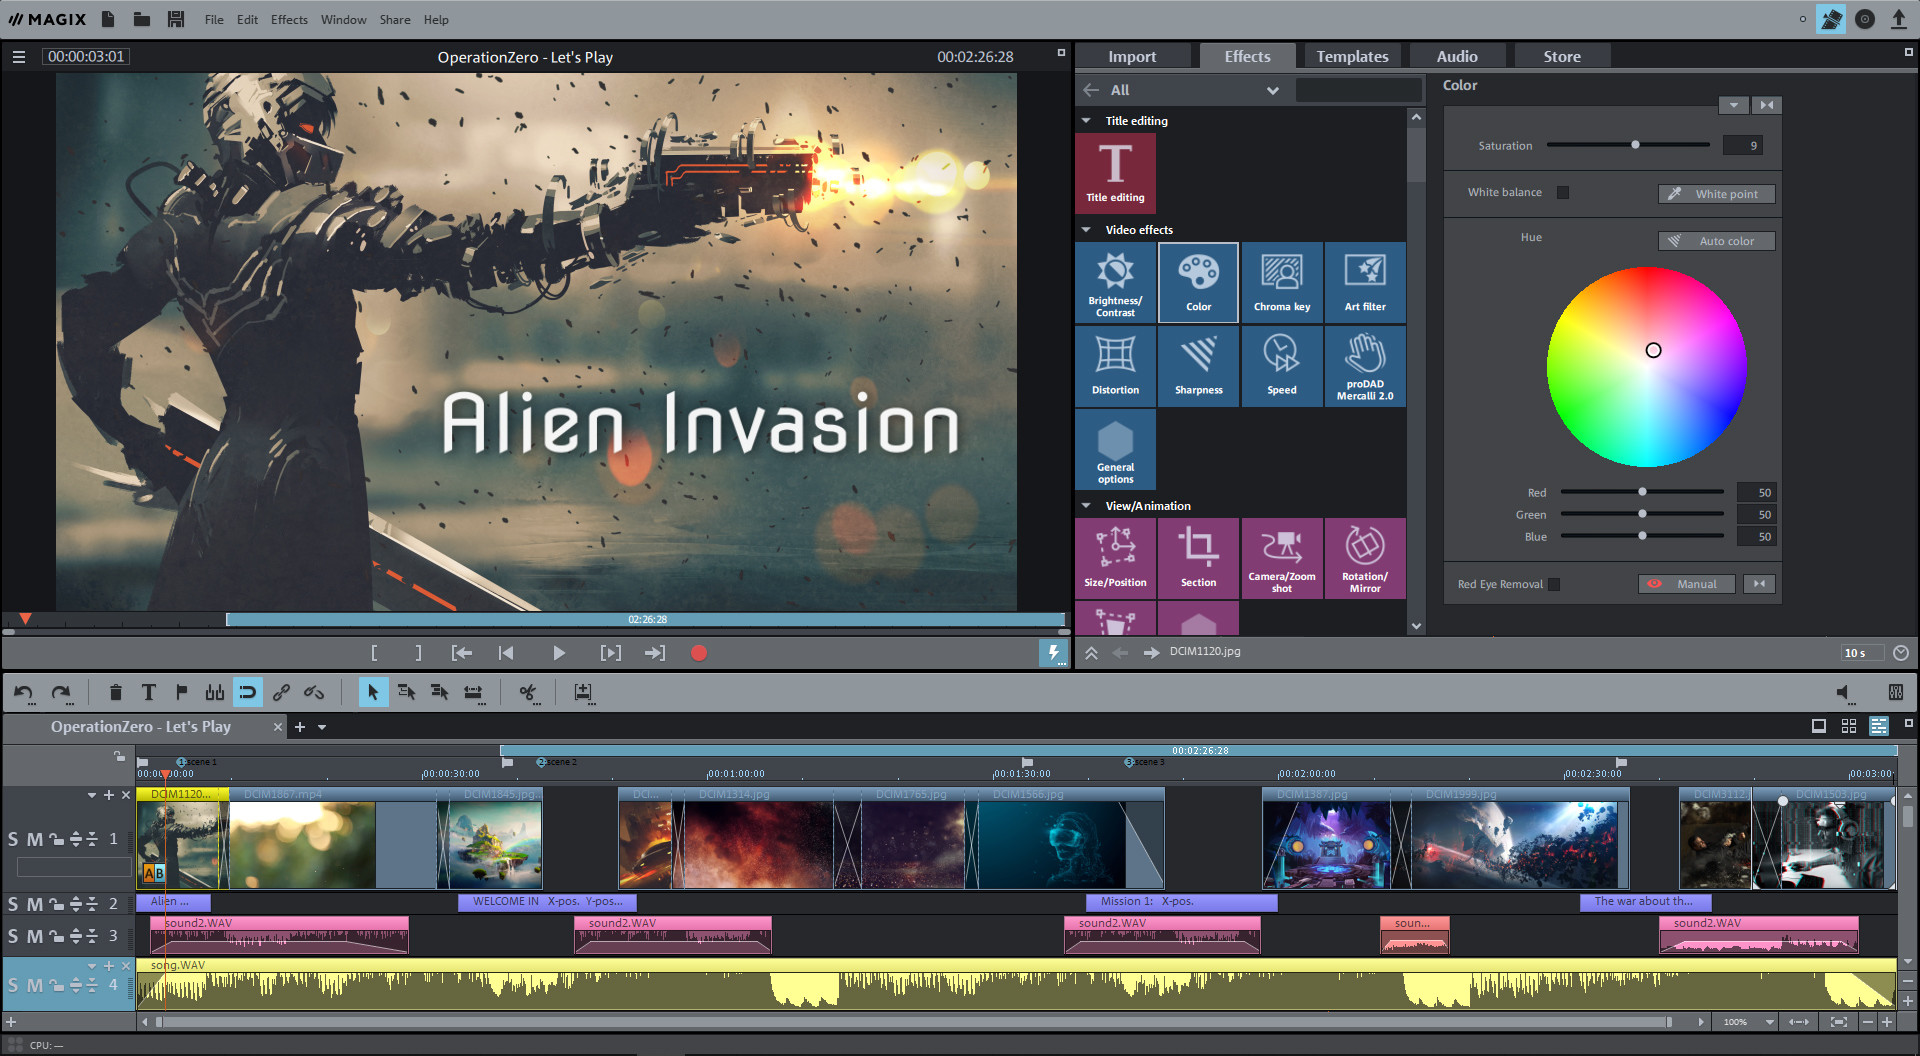The image size is (1920, 1056).
Task: Mute track 2
Action: [x=34, y=903]
